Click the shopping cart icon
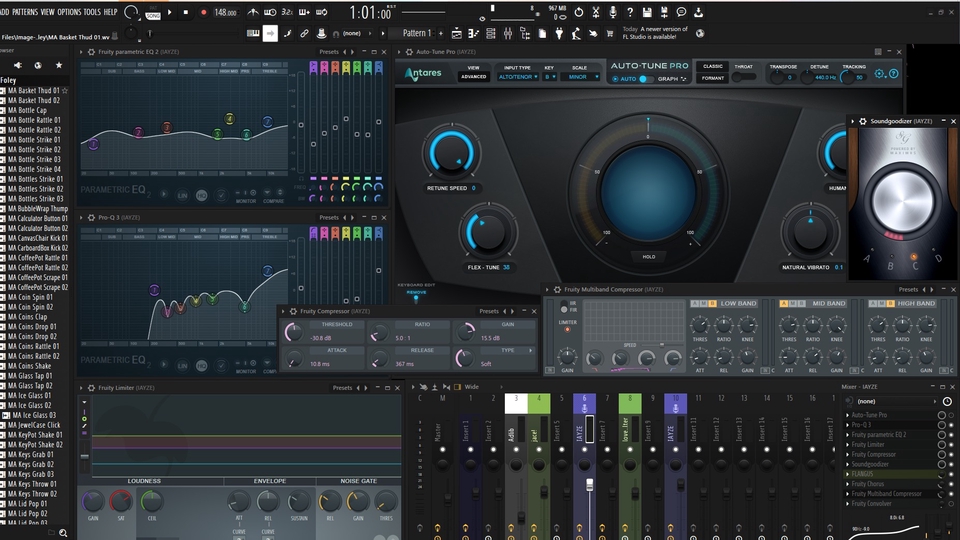Screen dimensions: 960x540 pyautogui.click(x=610, y=34)
